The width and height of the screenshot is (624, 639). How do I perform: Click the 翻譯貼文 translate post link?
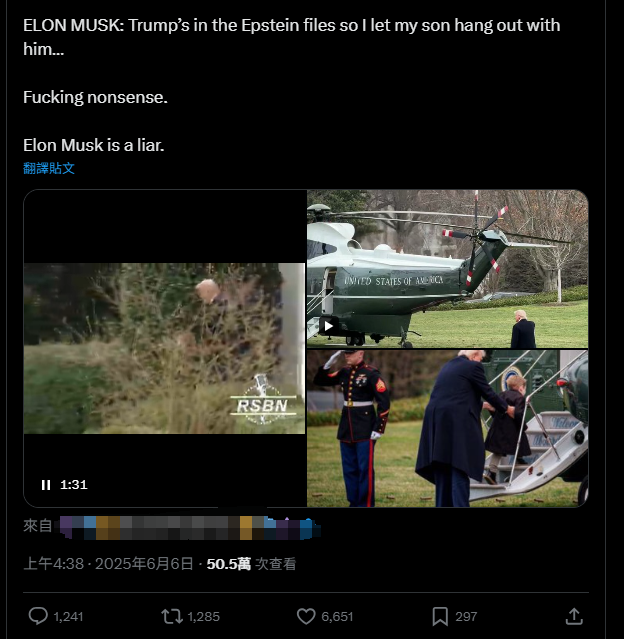tap(49, 168)
